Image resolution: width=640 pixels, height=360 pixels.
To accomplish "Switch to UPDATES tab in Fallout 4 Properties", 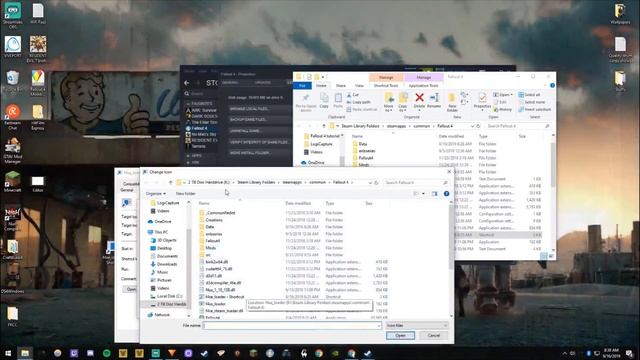I will (x=262, y=82).
